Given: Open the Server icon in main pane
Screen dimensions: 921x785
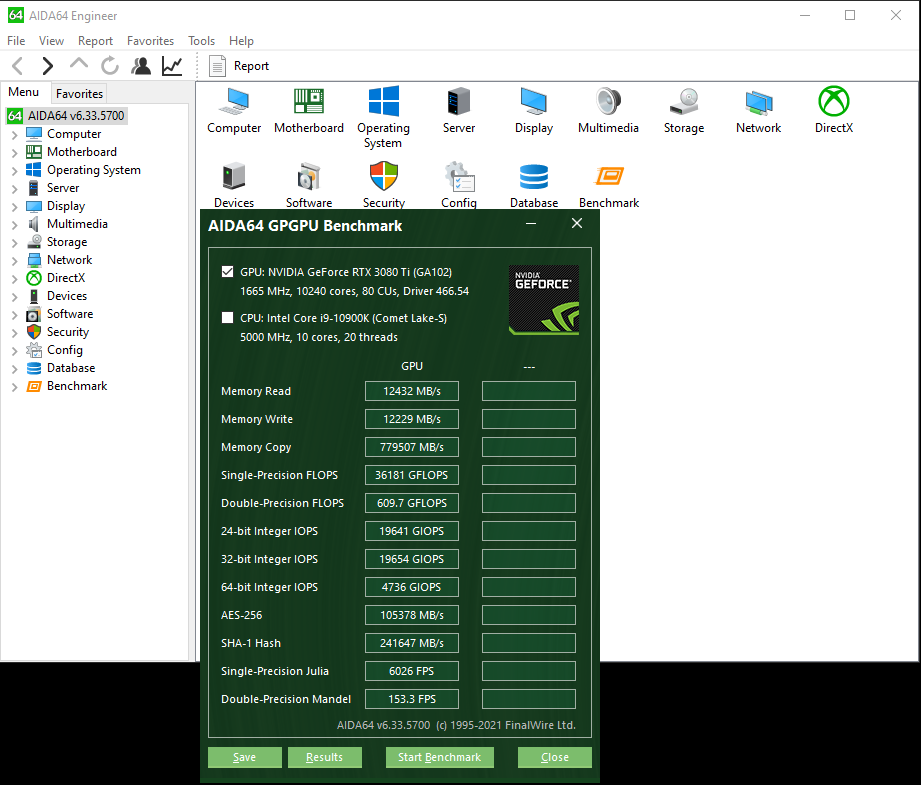Looking at the screenshot, I should (459, 101).
